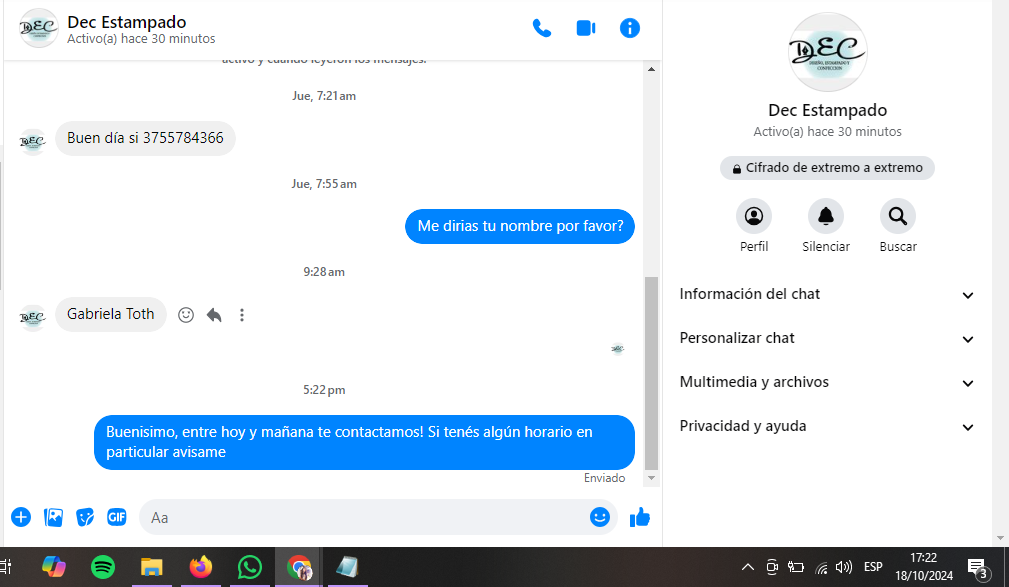Click Cifrado de extremo a extremo badge

point(828,168)
